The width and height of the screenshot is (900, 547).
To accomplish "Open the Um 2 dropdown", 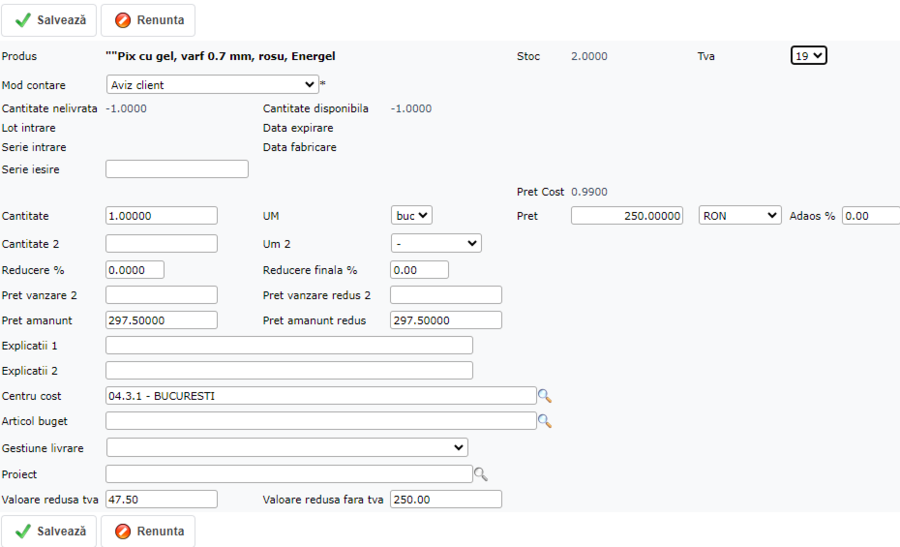I will [x=435, y=243].
